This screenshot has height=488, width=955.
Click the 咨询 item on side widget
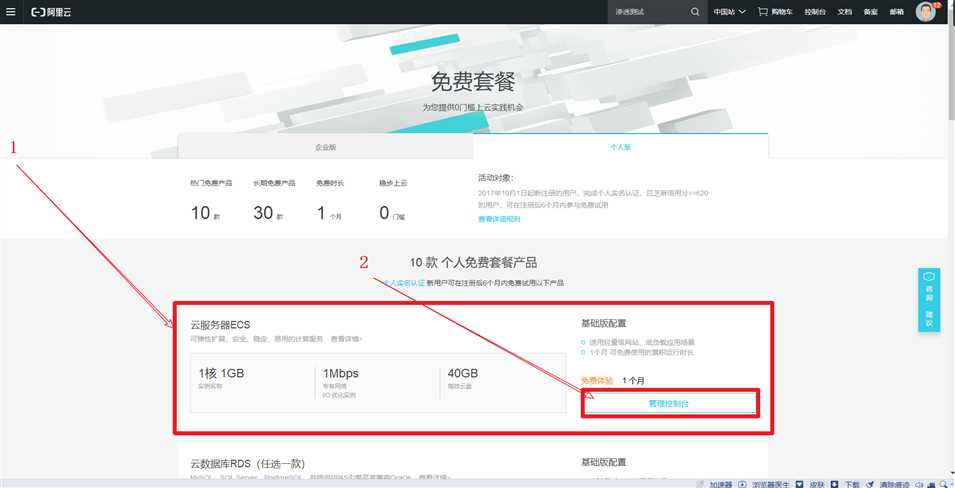pos(929,294)
